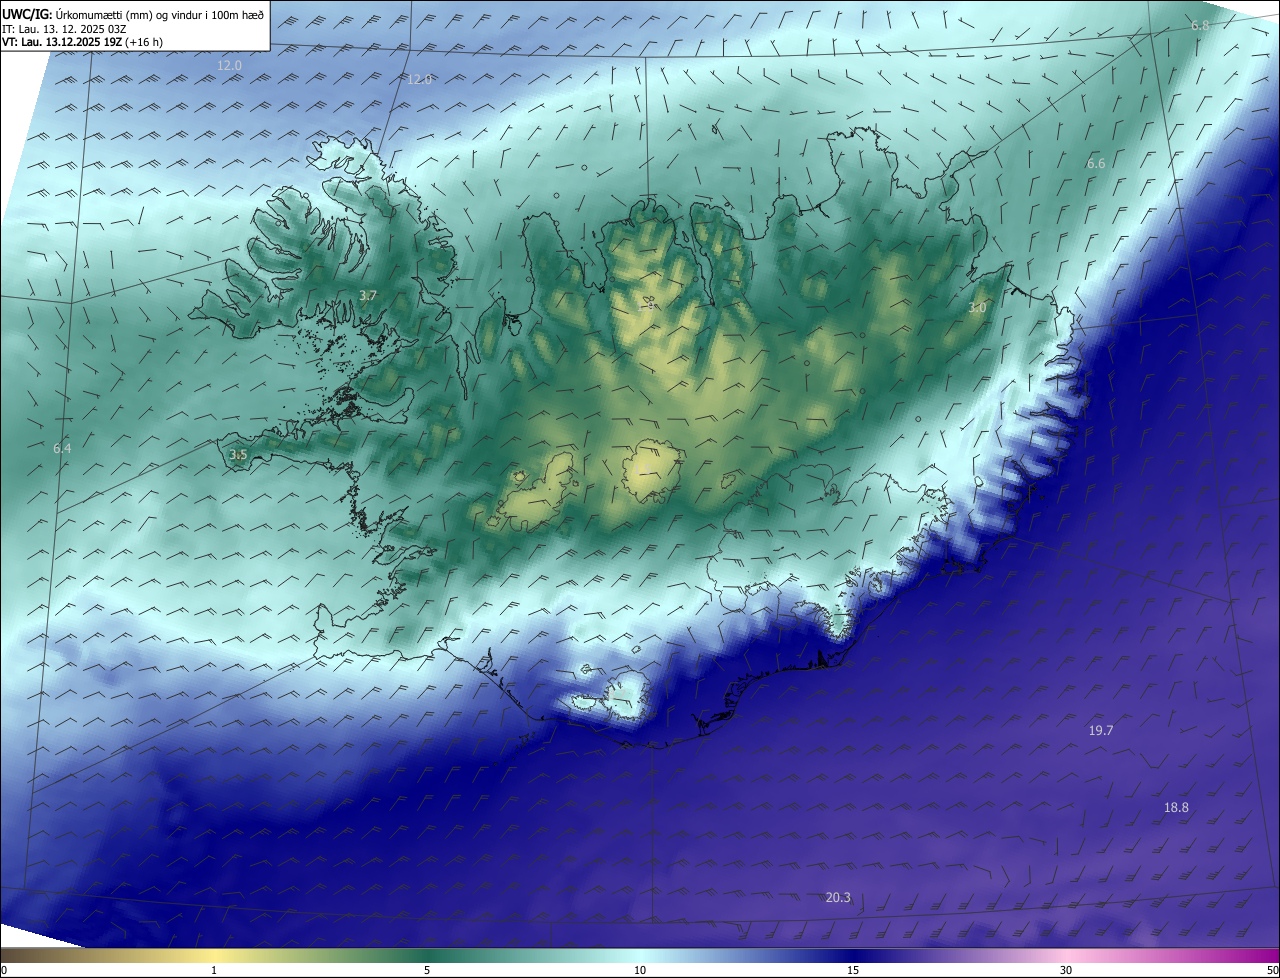Click the color scale tick label '0'
Screen dimensions: 1280x978
[x=4, y=970]
